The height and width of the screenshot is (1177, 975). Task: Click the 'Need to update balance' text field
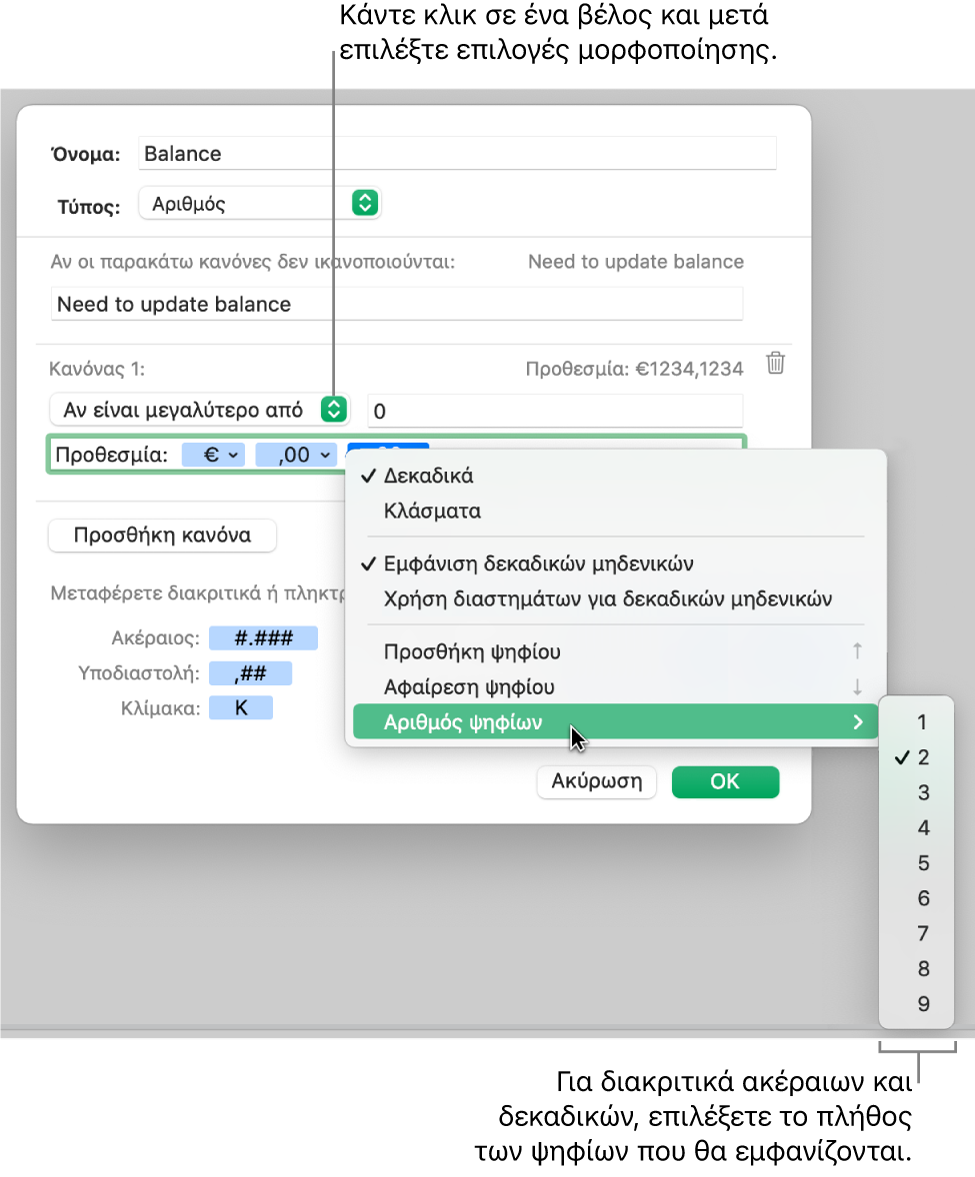coord(397,304)
